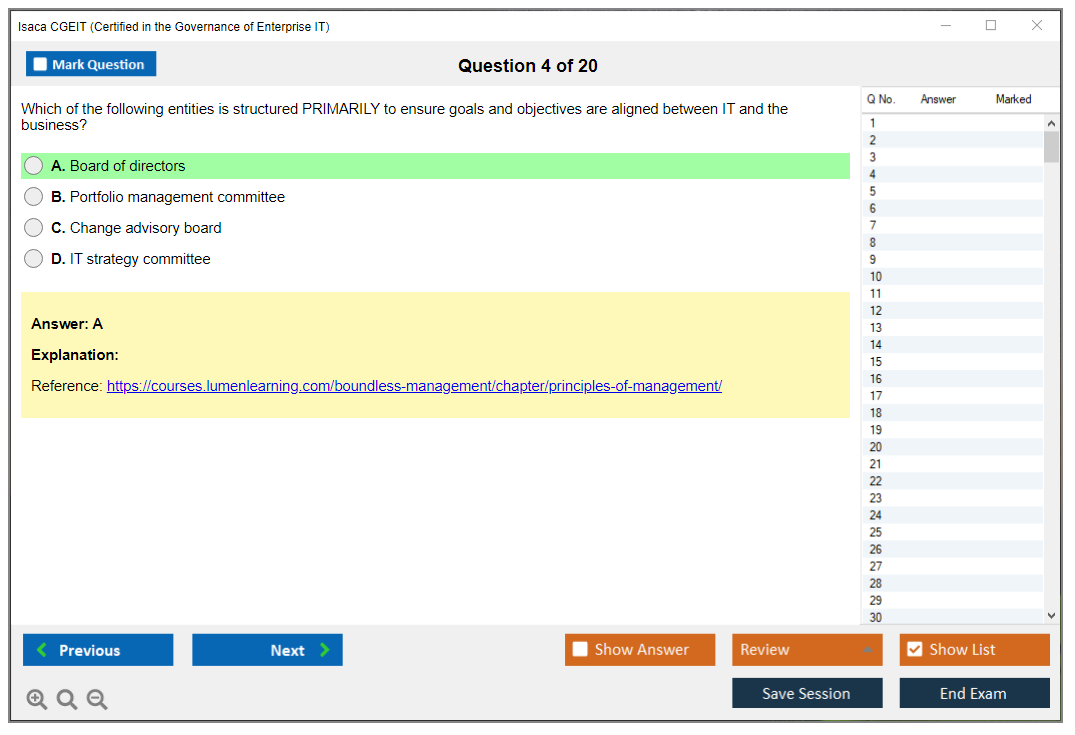Click the zoom out magnifier icon
The width and height of the screenshot is (1075, 735).
(x=97, y=700)
